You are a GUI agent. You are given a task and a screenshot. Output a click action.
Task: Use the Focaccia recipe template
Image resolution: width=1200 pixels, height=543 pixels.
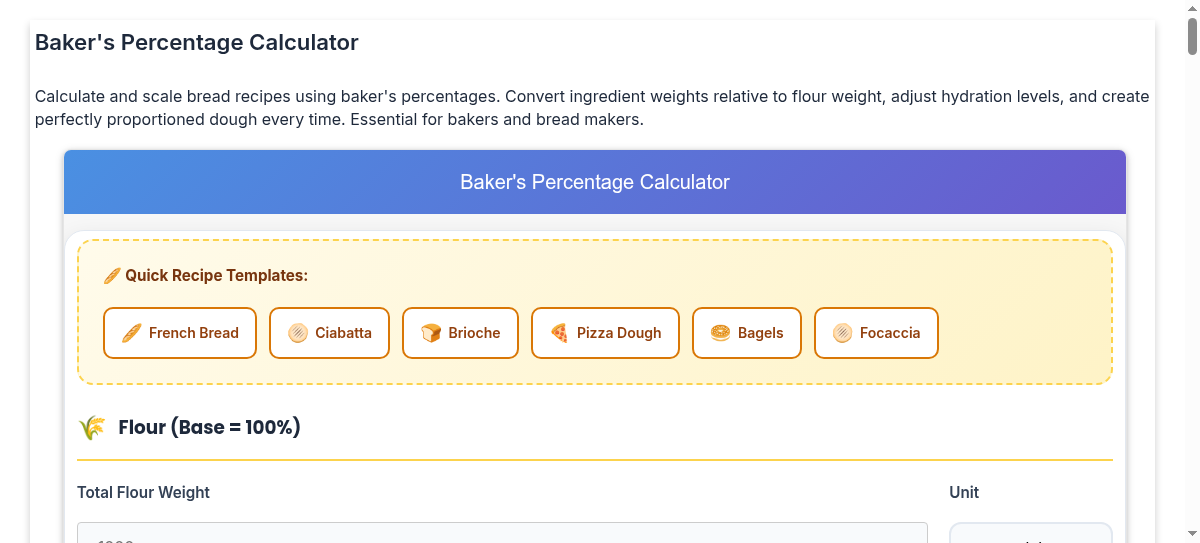(876, 333)
